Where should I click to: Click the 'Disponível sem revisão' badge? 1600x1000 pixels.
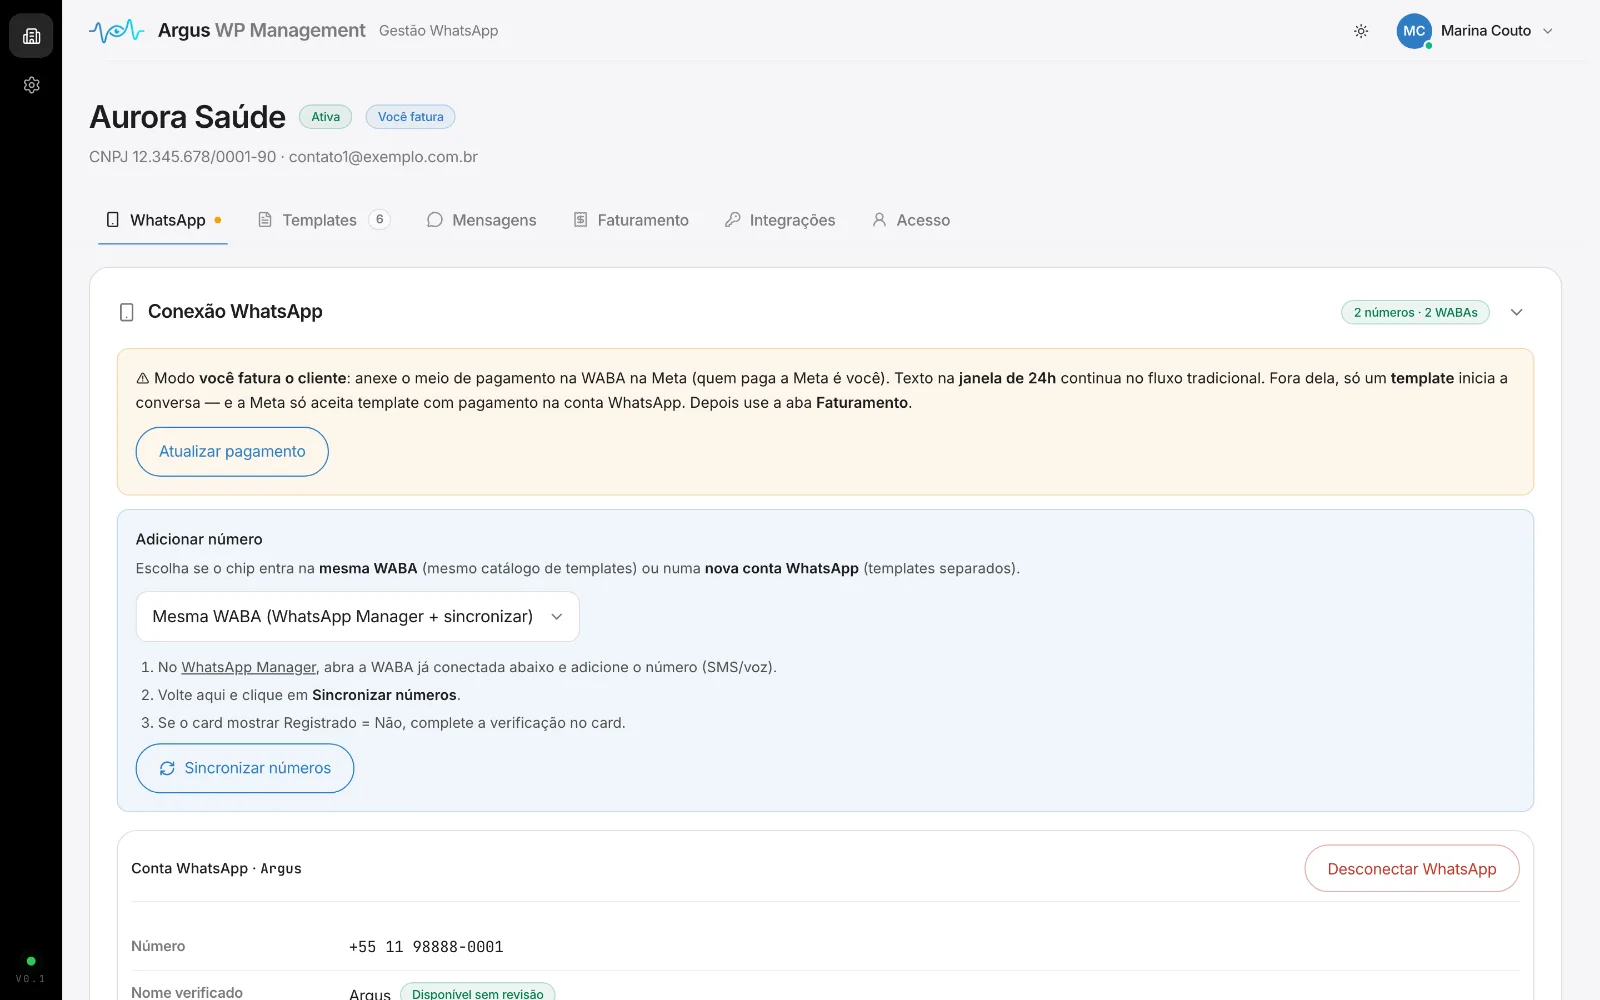tap(477, 994)
